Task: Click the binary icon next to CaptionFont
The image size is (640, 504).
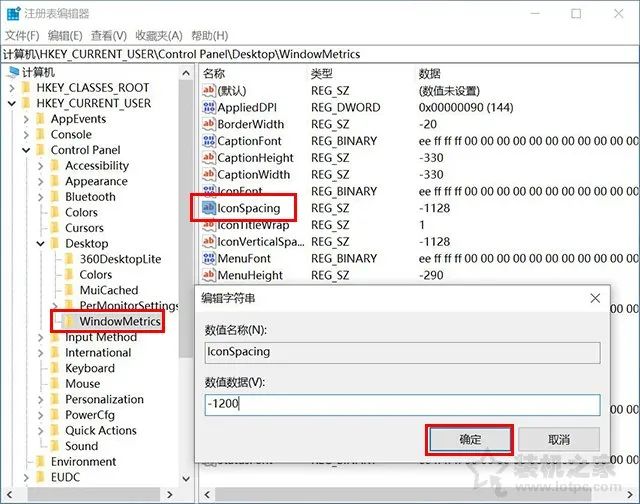Action: click(209, 141)
